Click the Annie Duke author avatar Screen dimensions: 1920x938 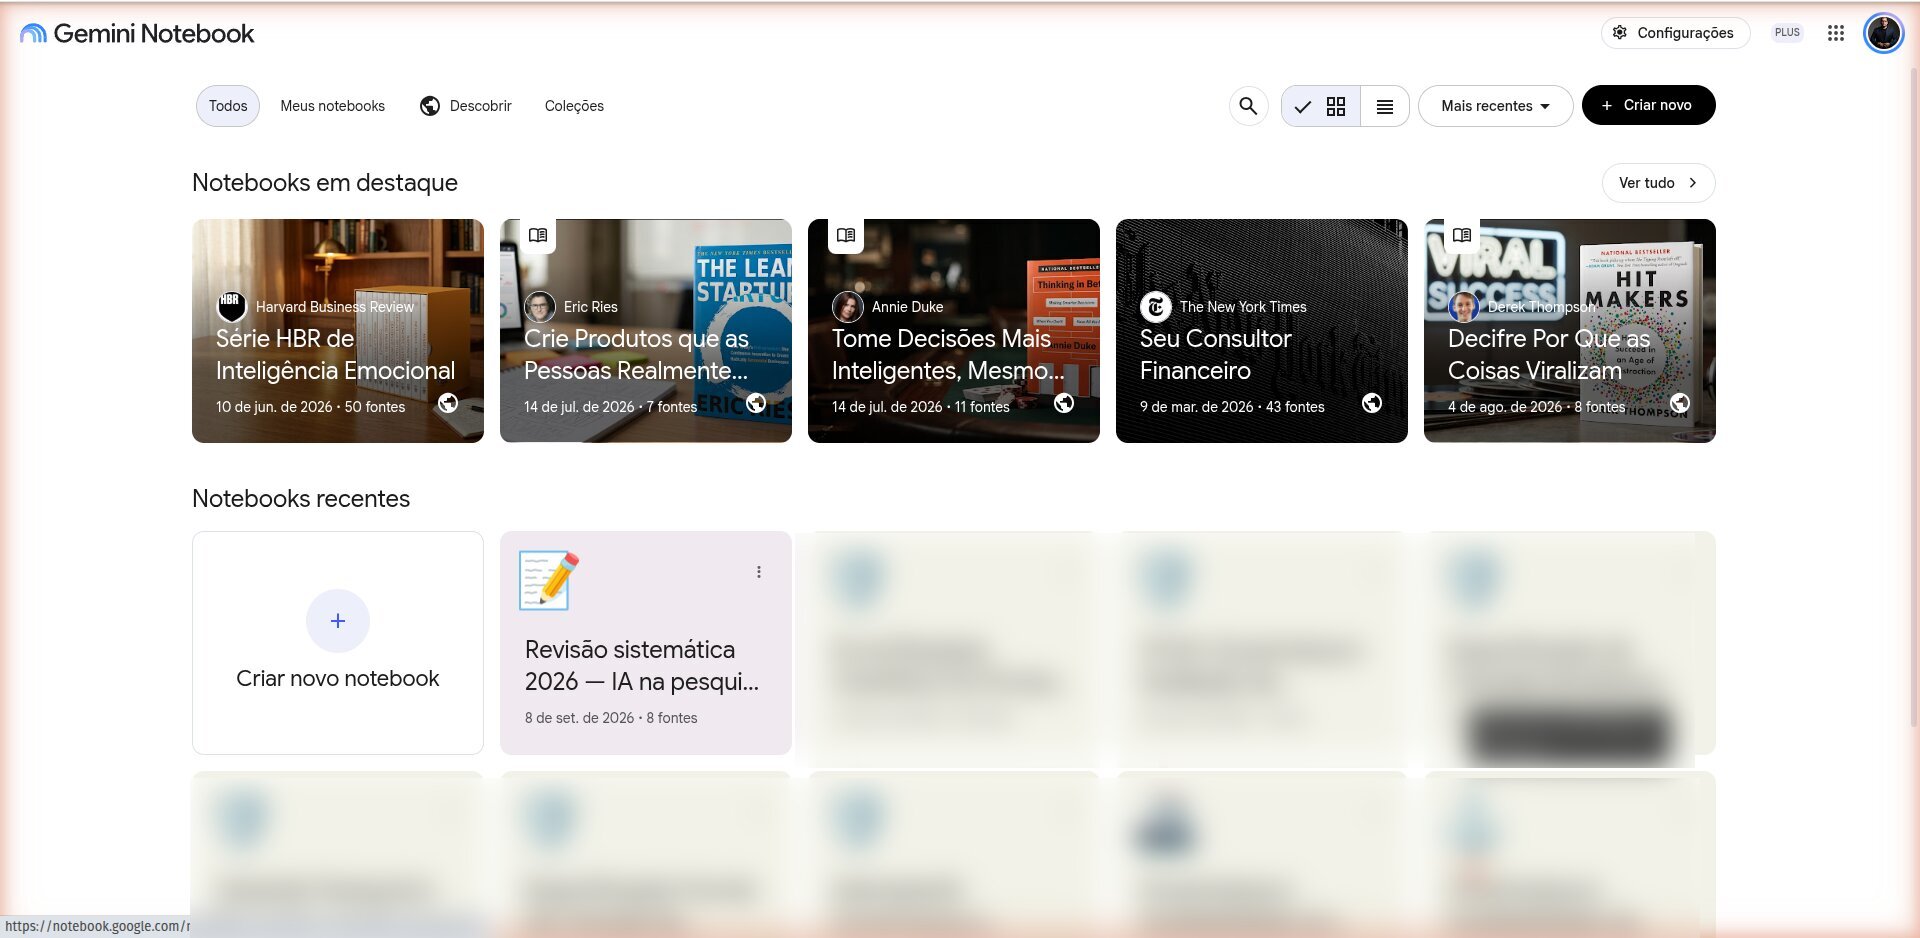click(x=848, y=306)
